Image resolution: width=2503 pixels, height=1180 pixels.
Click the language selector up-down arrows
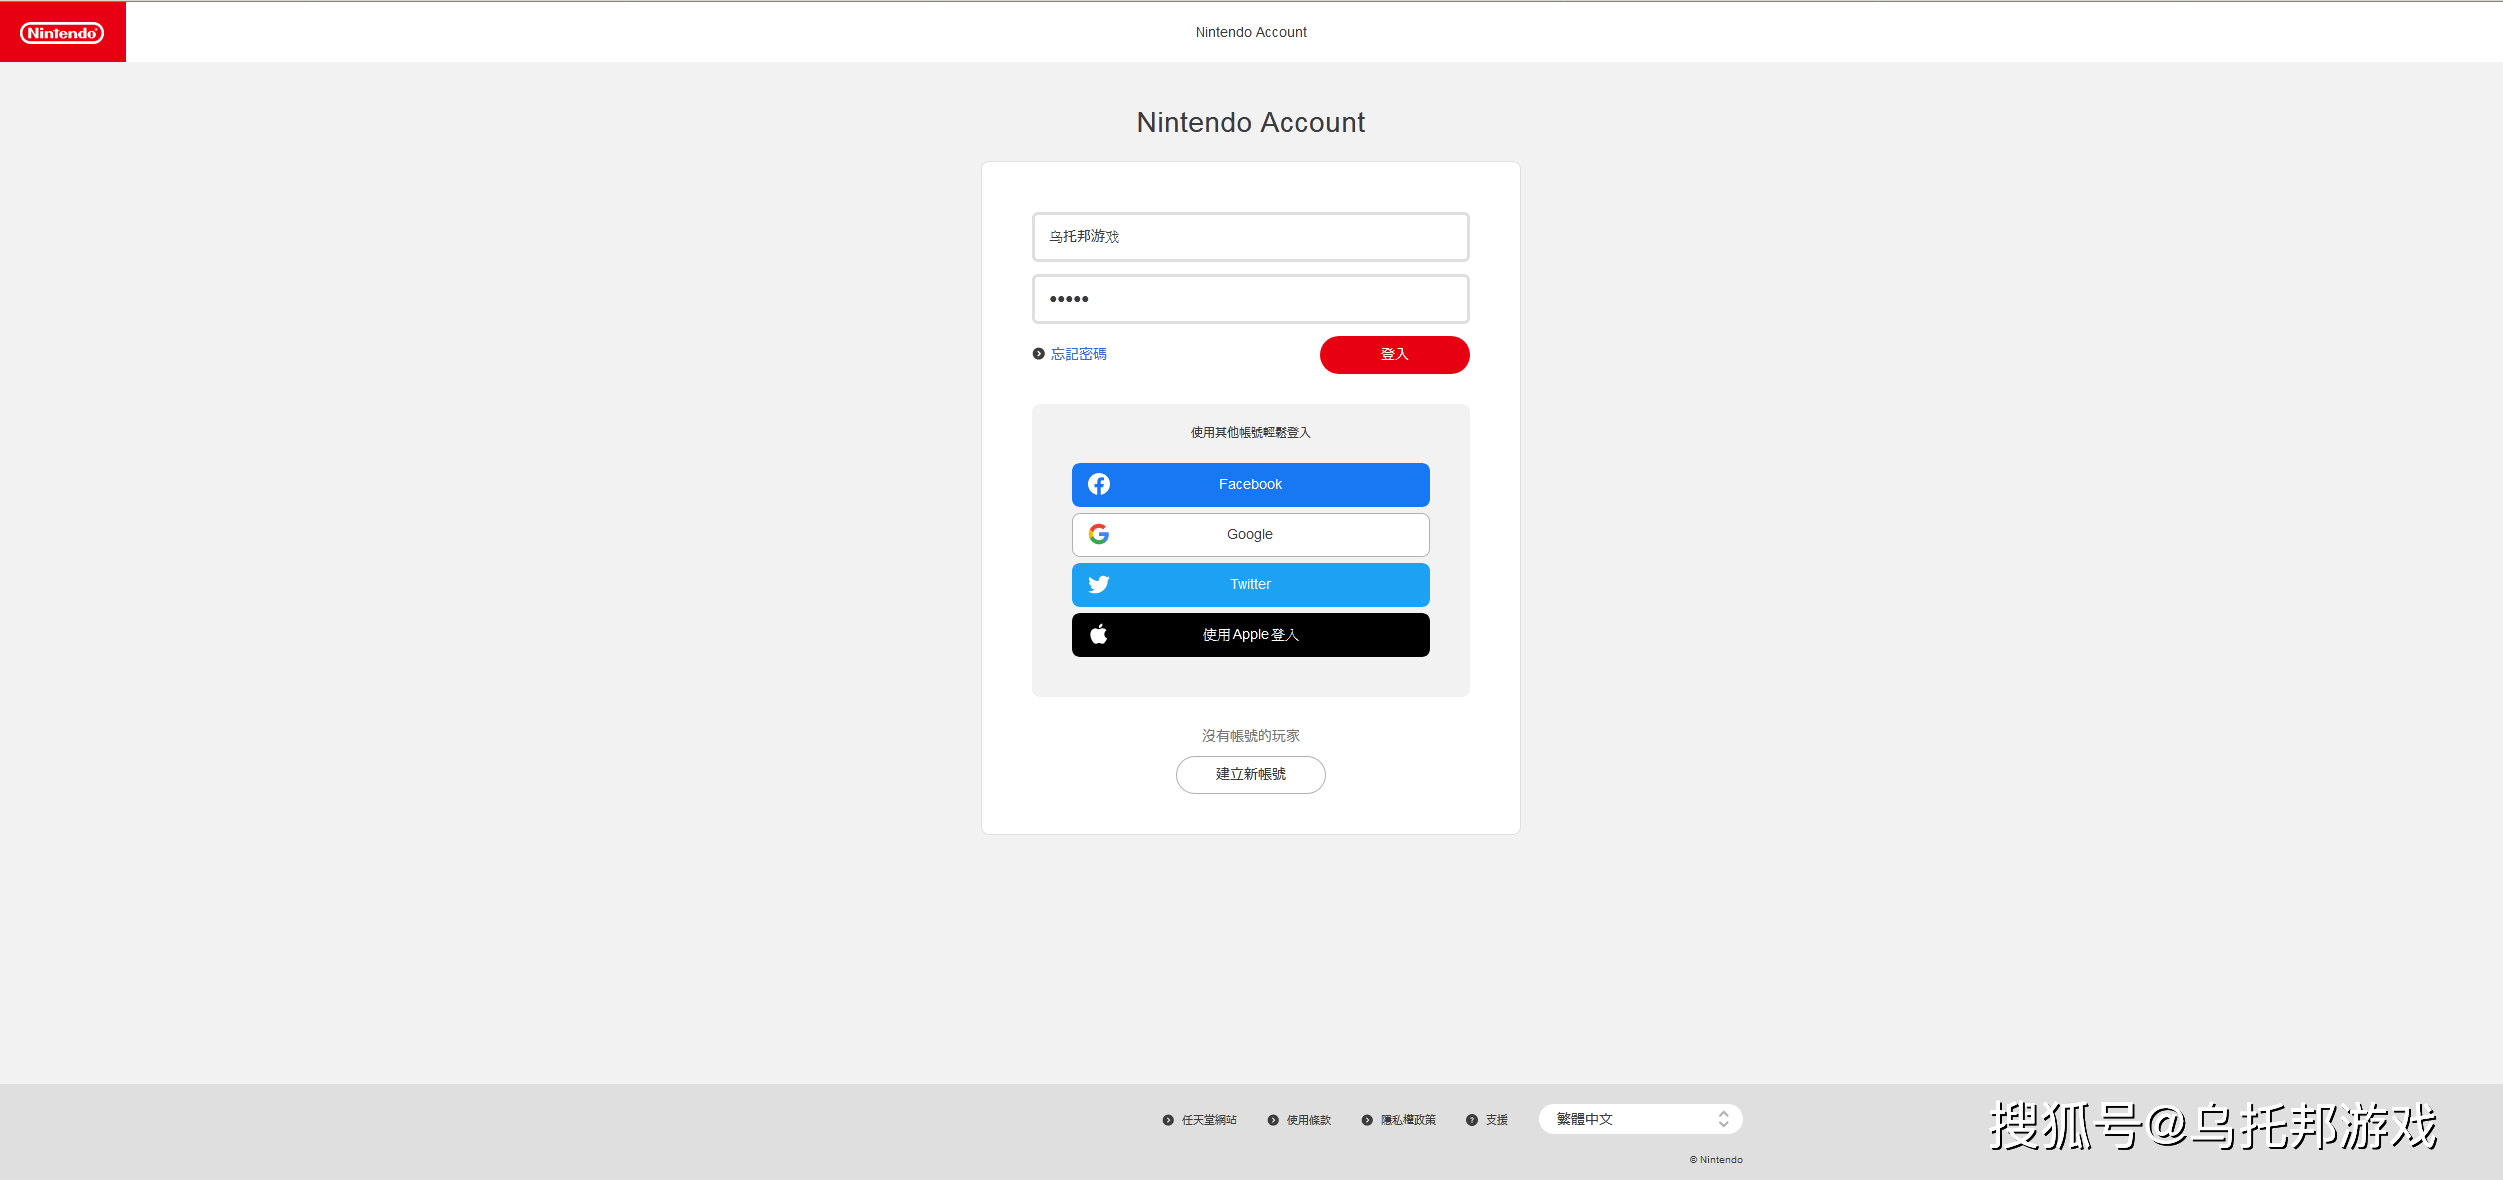tap(1723, 1119)
